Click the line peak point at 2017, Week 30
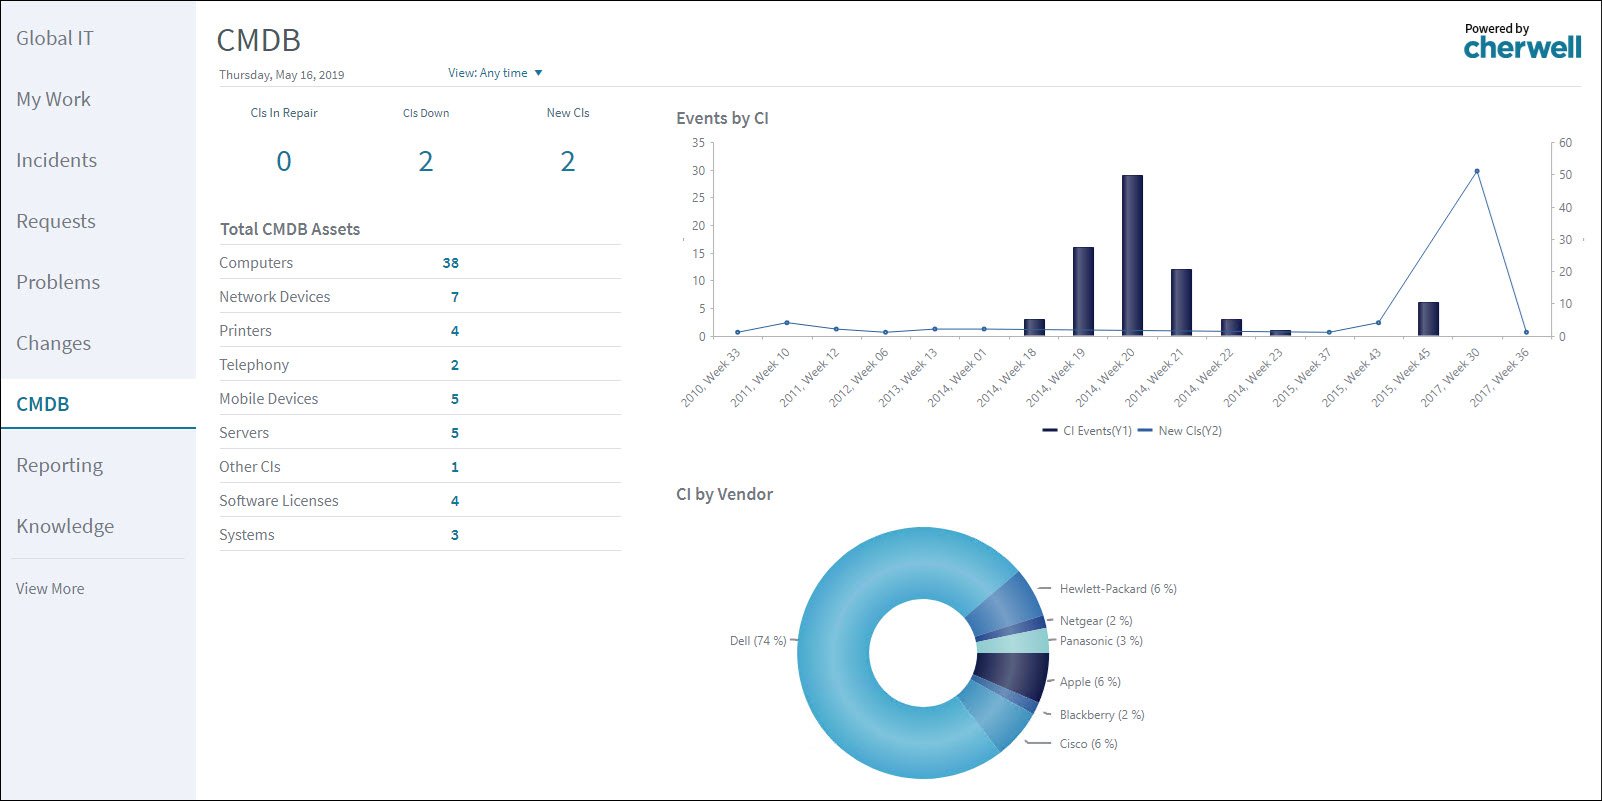 point(1477,171)
